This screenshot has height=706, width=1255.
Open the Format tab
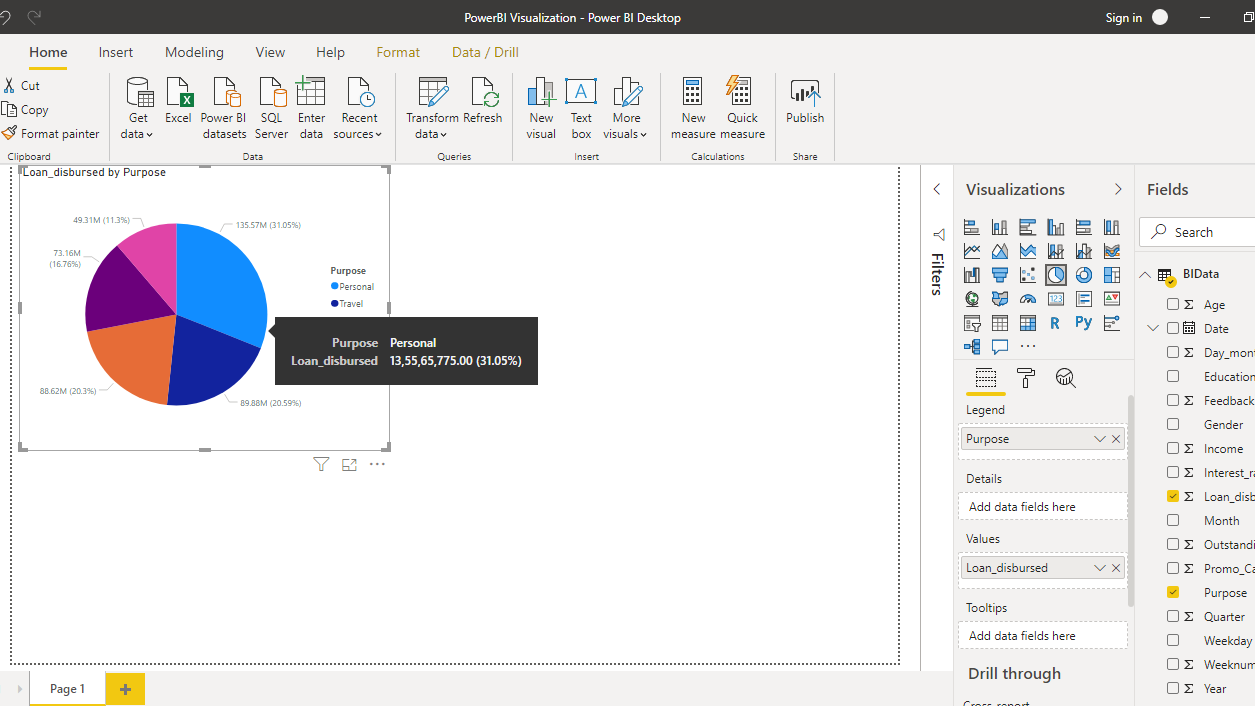(x=398, y=52)
